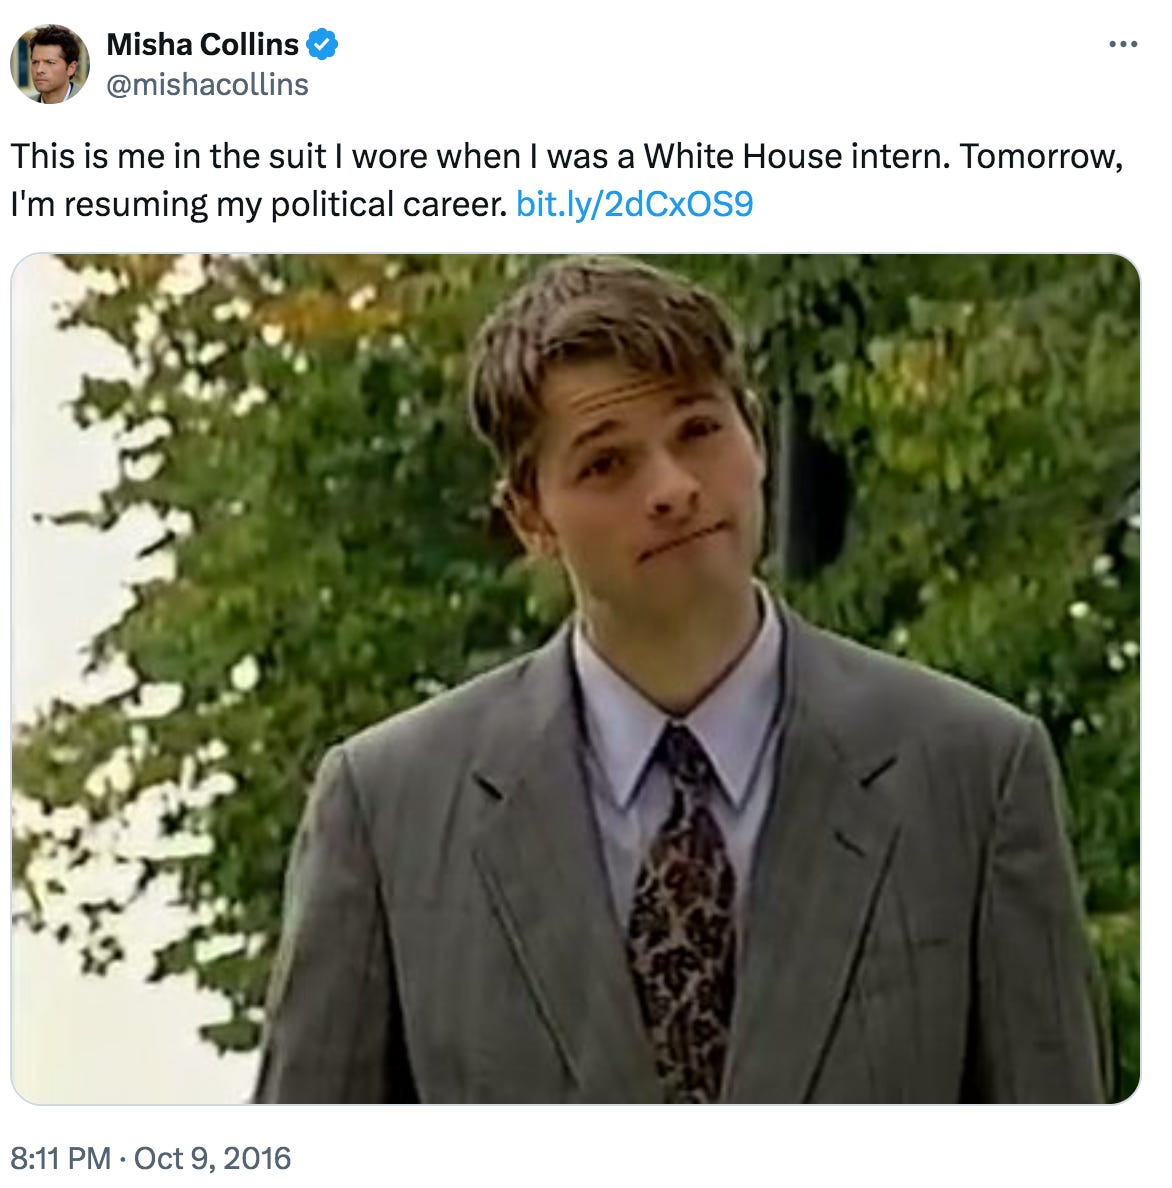
Task: Click the patterned necktie in the photo
Action: 682,909
